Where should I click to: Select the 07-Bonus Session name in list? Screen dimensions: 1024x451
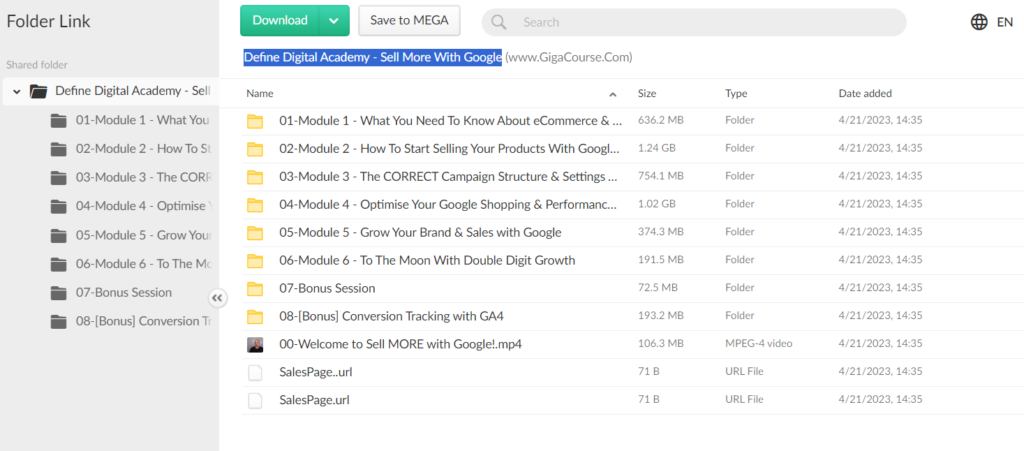click(x=327, y=288)
